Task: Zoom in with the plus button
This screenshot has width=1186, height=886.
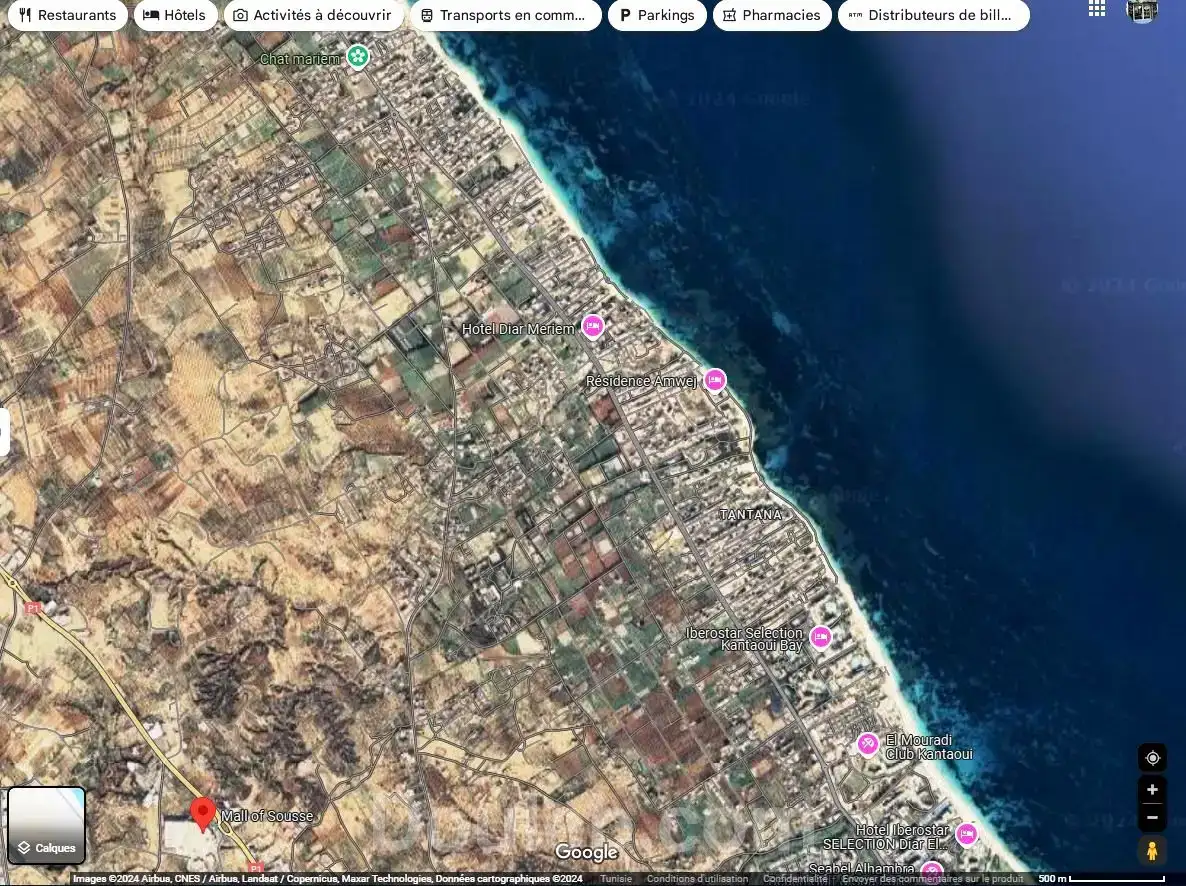Action: click(1152, 790)
